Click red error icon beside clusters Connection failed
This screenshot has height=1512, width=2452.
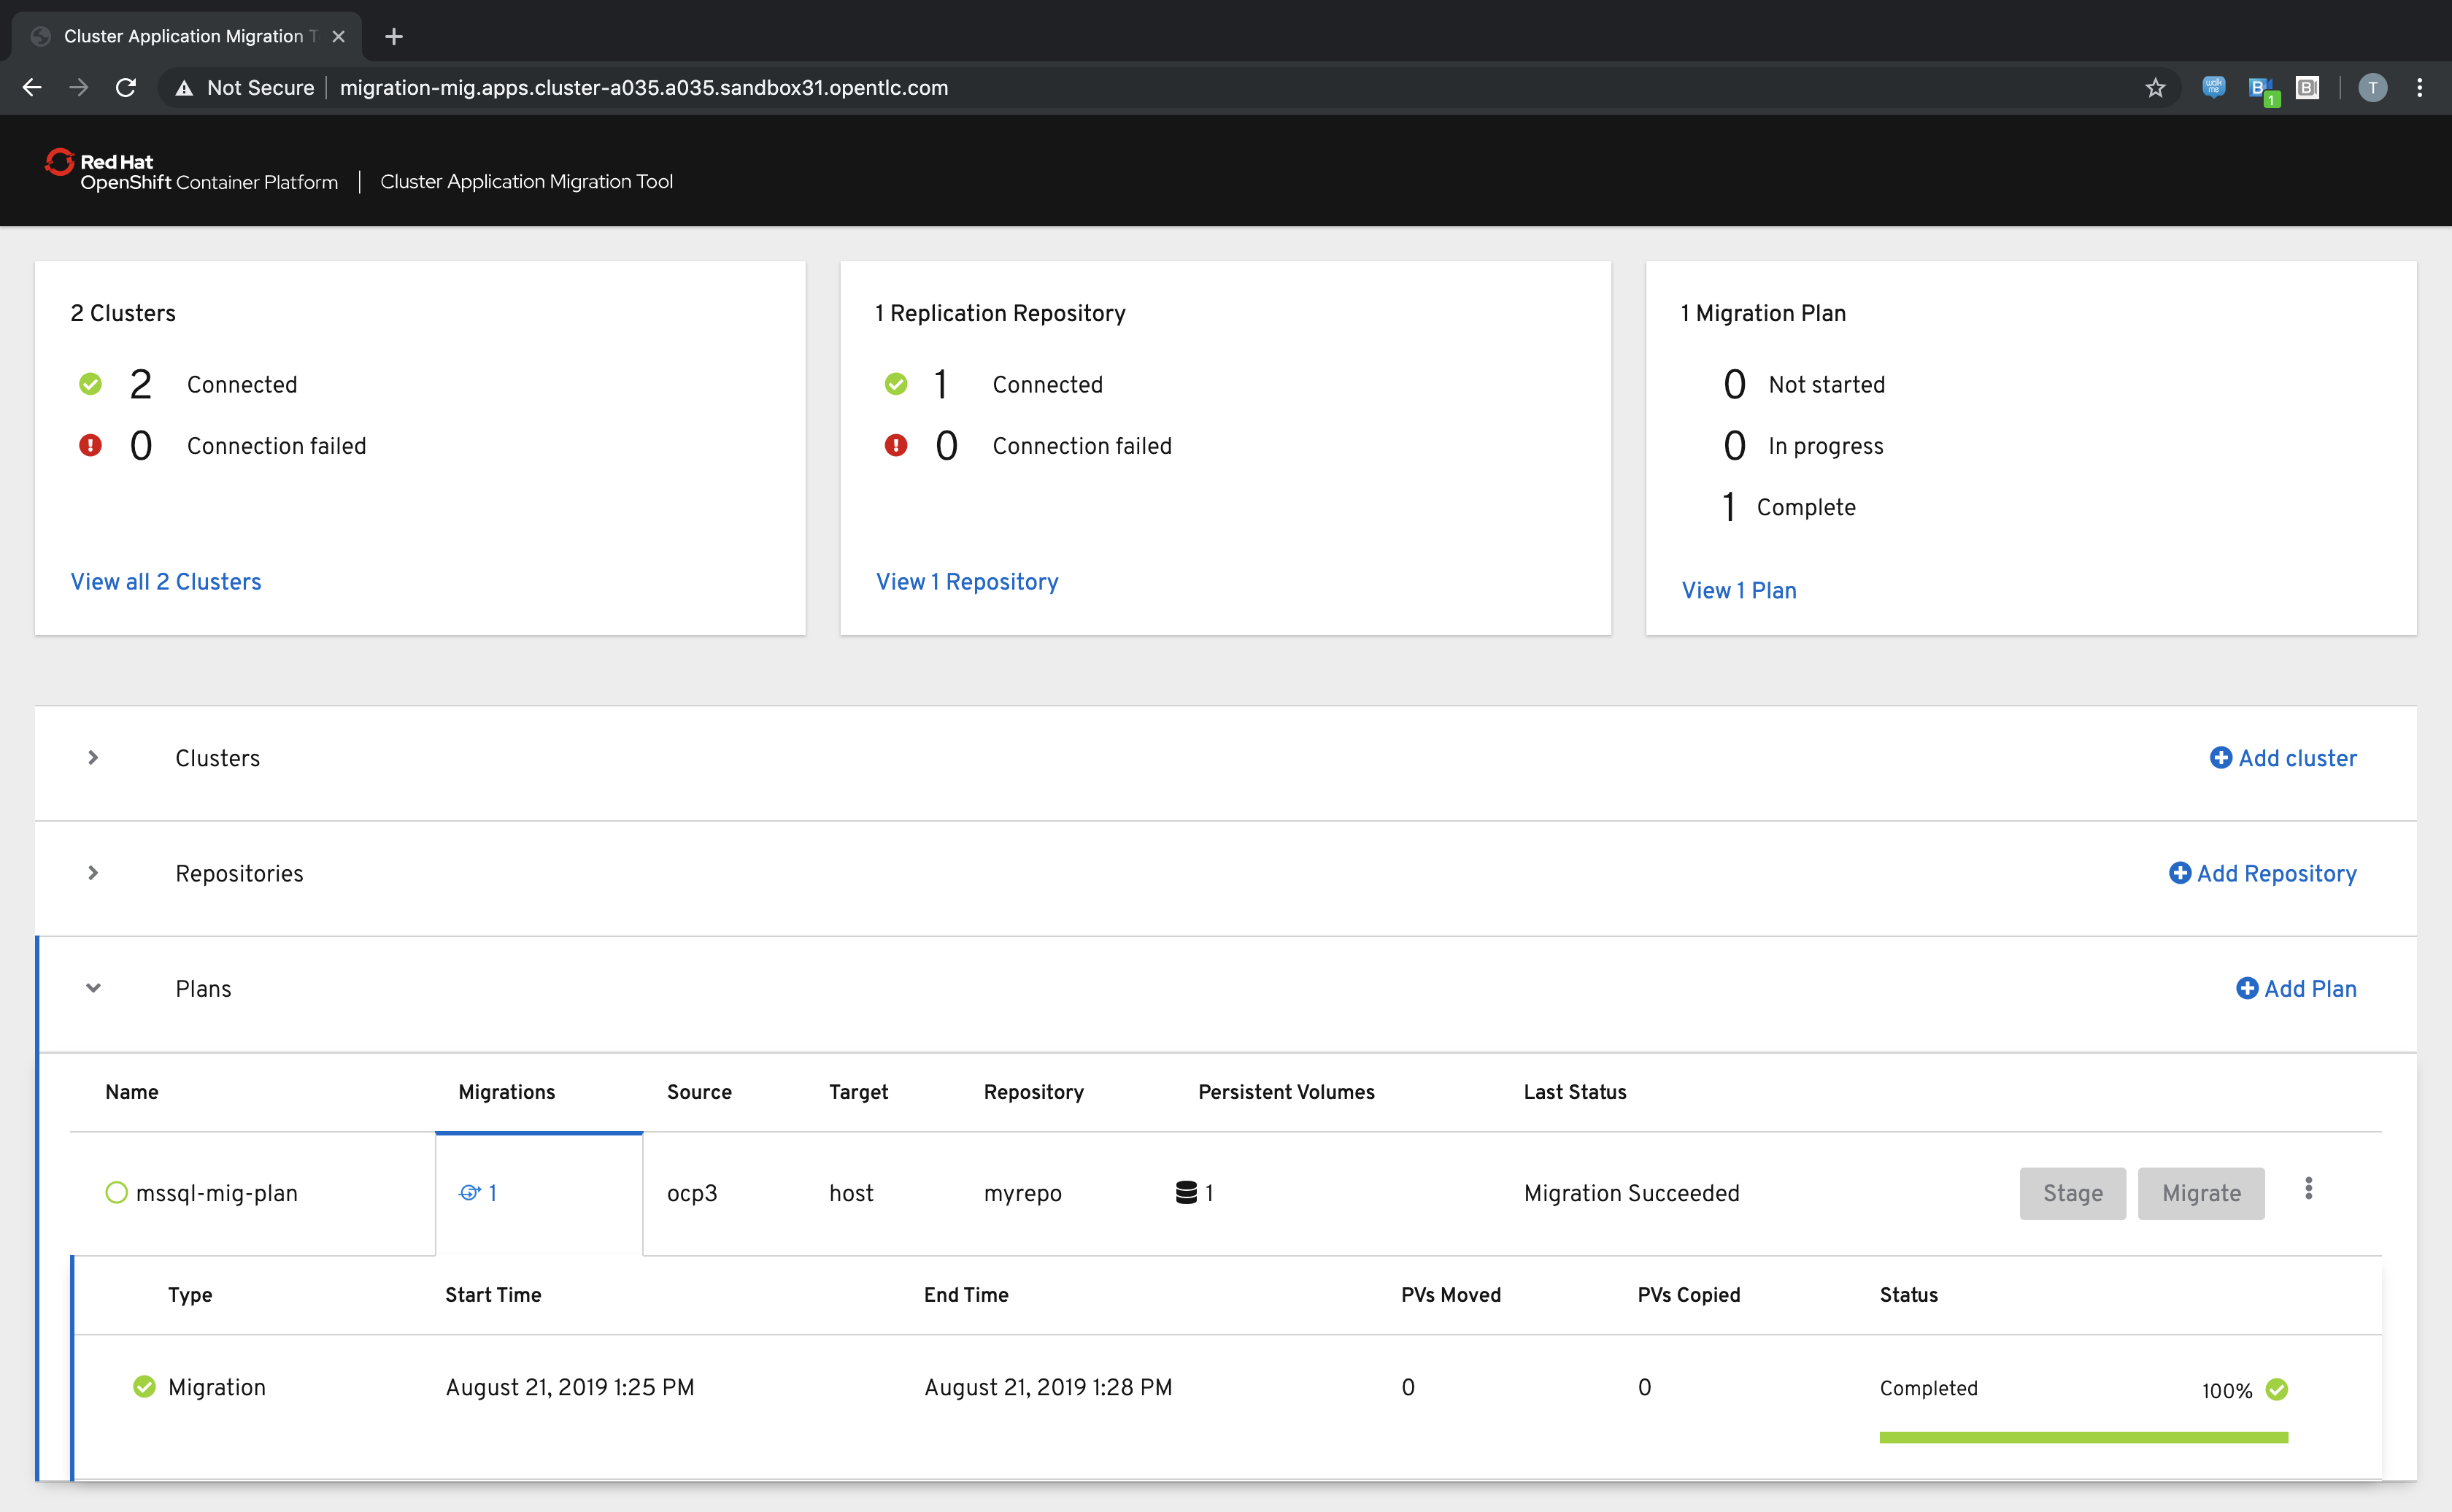point(90,445)
